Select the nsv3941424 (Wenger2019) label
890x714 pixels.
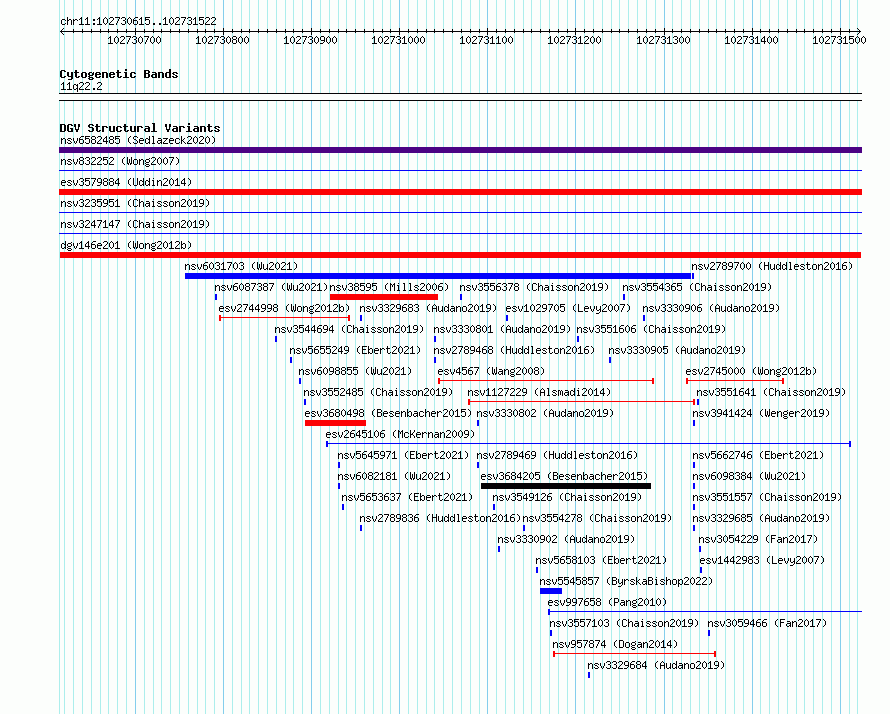[761, 413]
